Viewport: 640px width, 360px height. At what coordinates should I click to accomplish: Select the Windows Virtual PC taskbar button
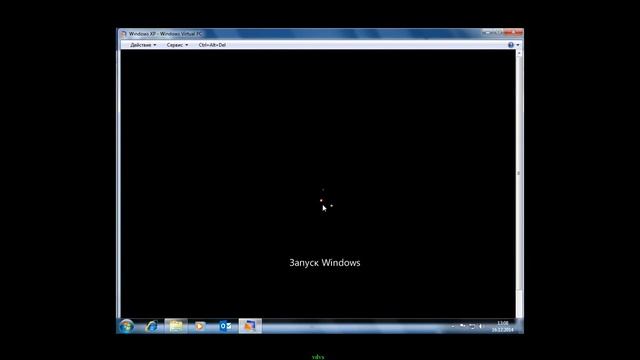pos(250,326)
